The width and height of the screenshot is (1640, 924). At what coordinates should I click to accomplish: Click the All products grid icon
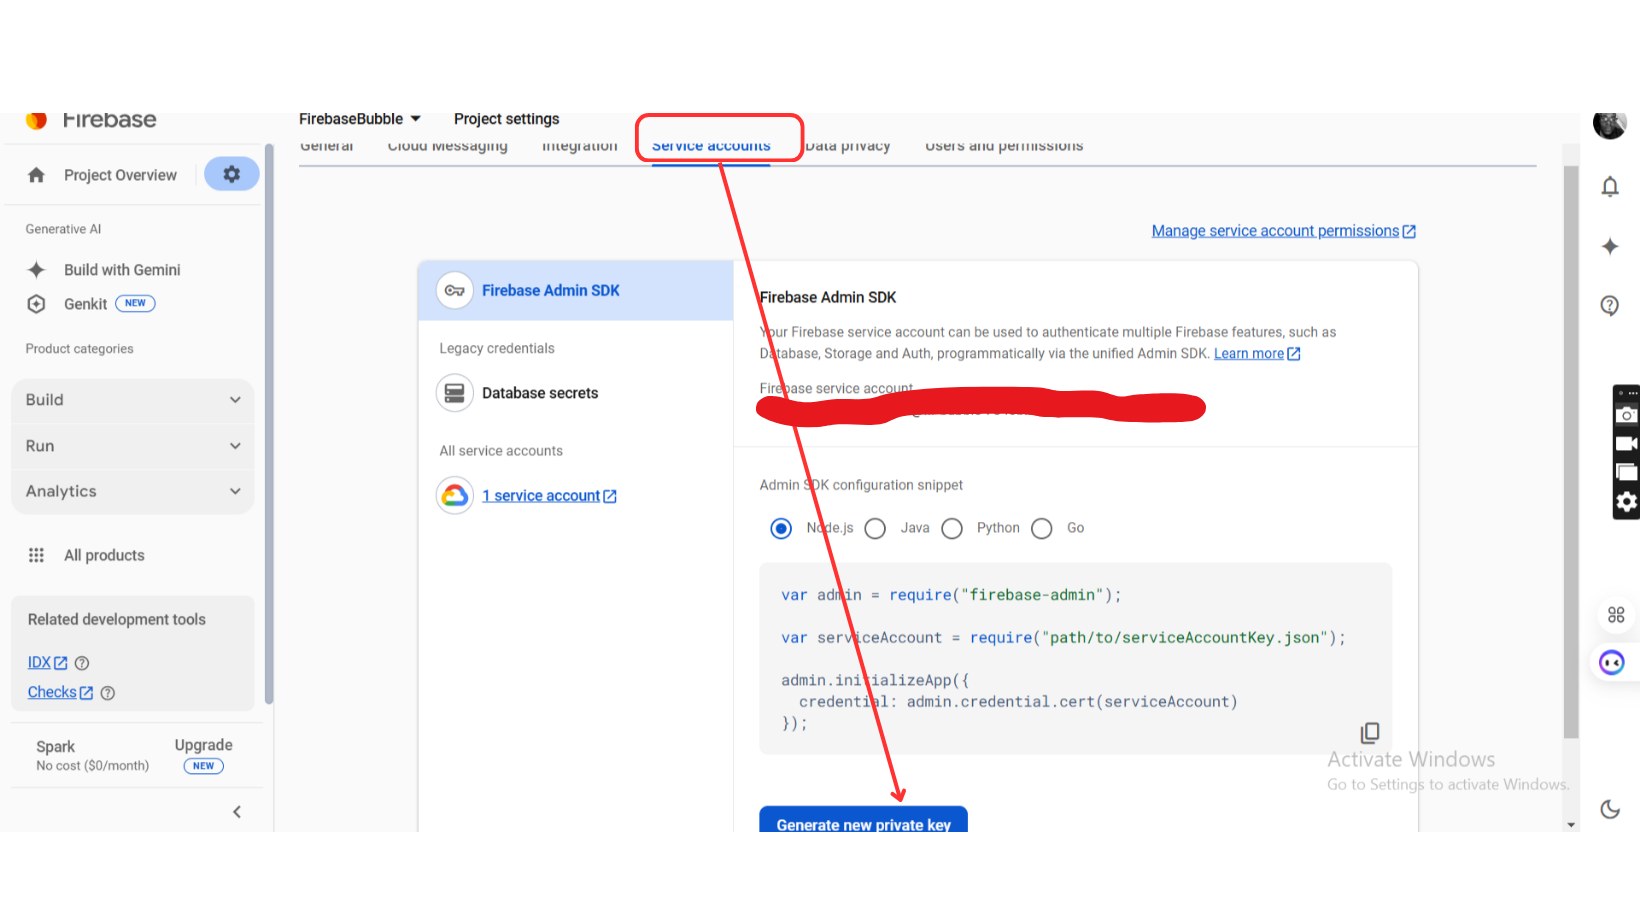[x=37, y=555]
